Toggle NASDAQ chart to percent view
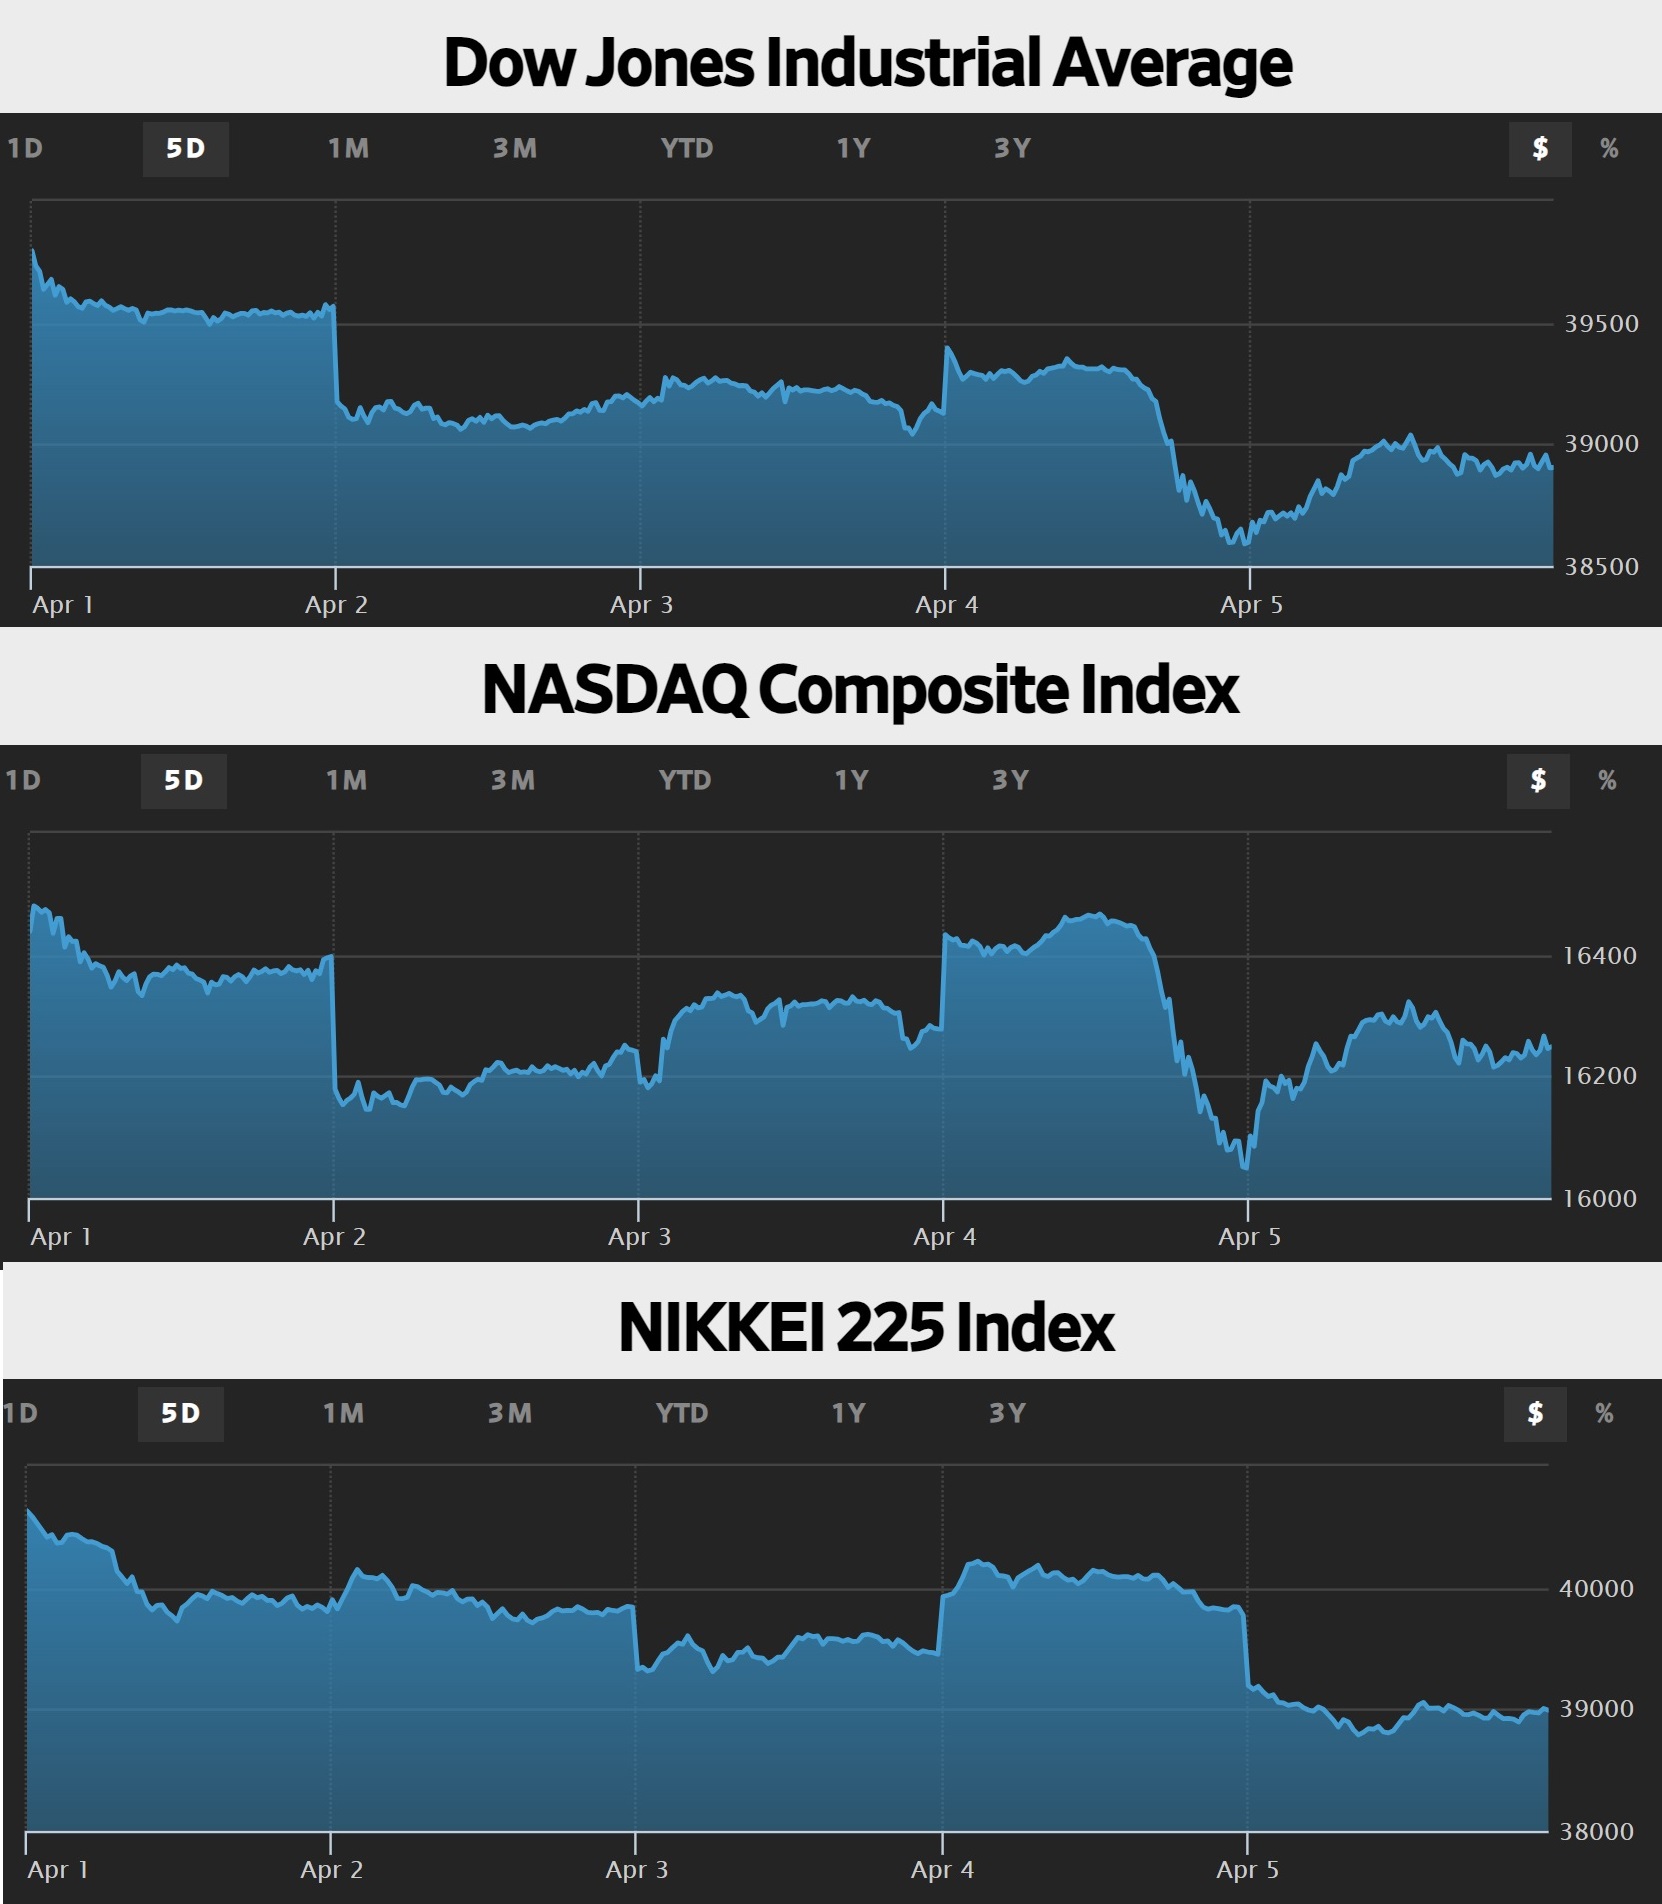This screenshot has height=1904, width=1662. coord(1607,781)
